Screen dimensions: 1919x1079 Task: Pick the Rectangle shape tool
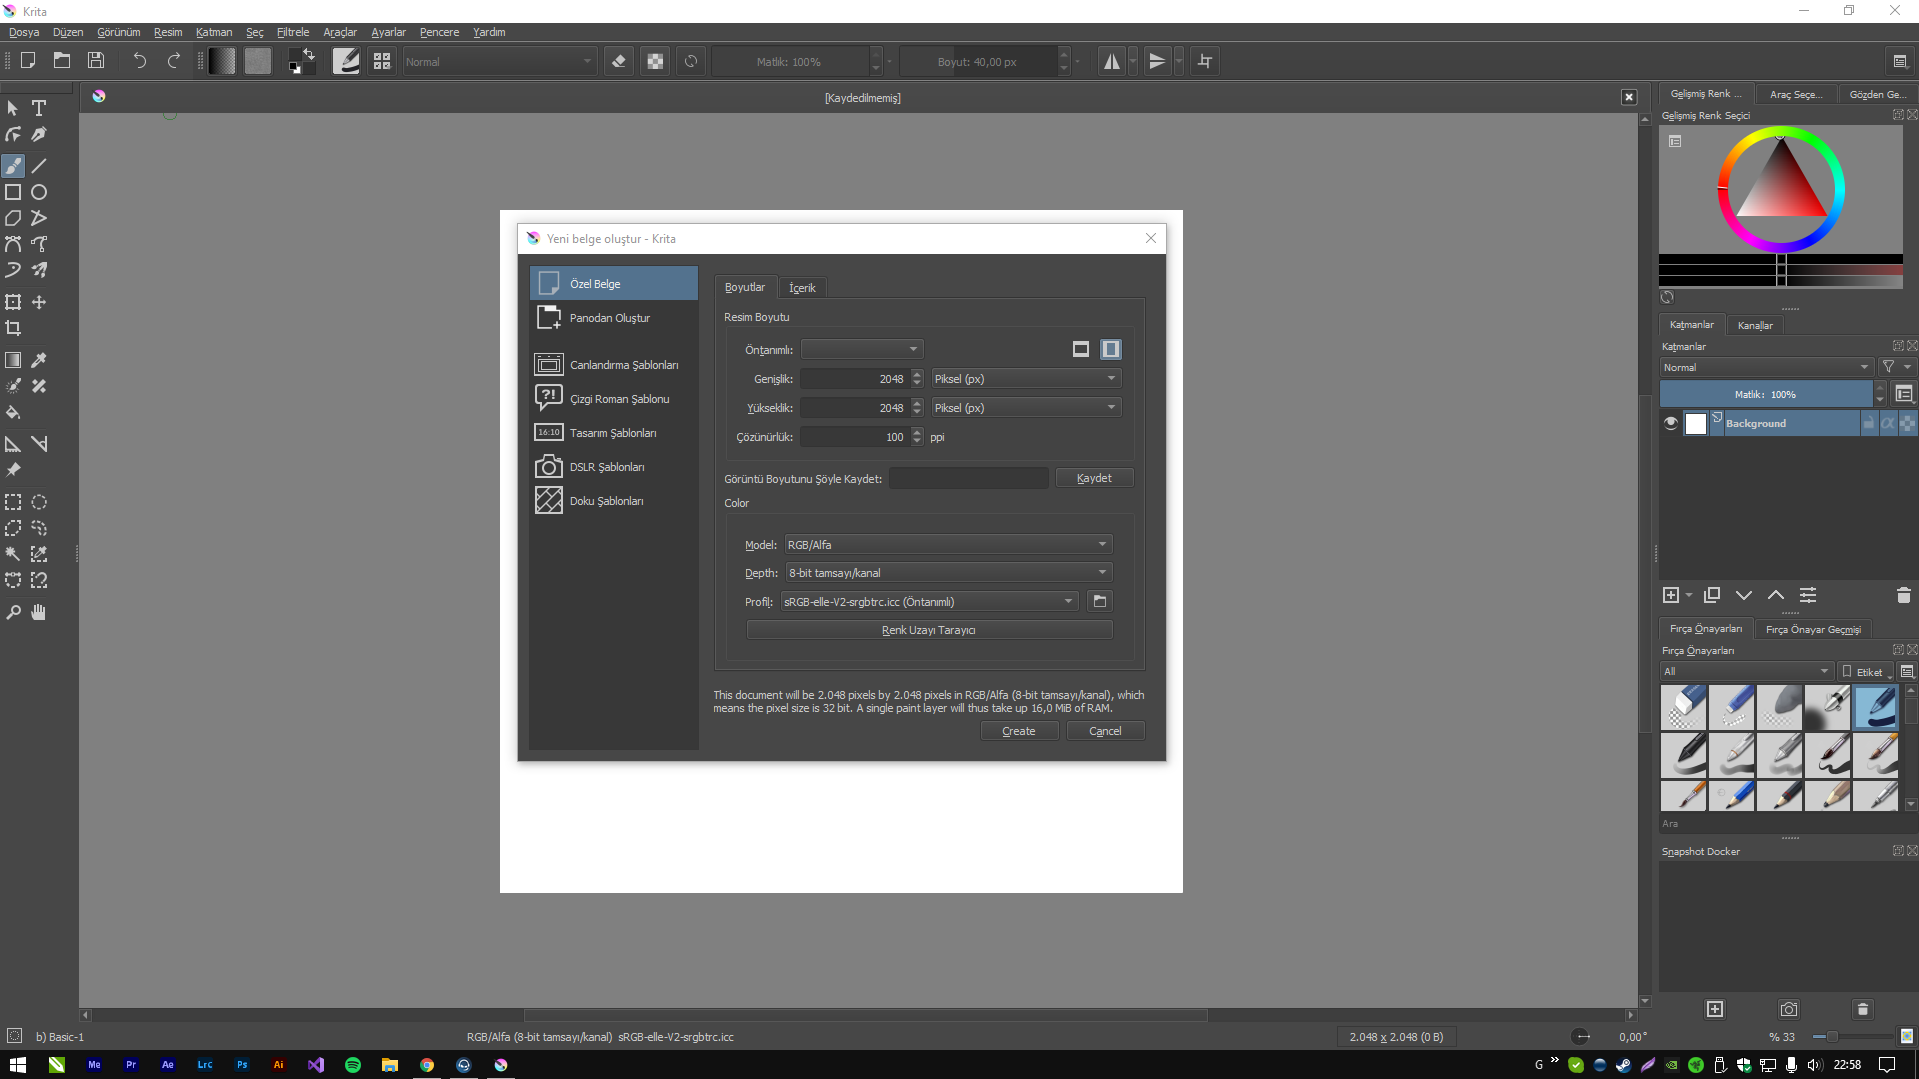pos(13,192)
